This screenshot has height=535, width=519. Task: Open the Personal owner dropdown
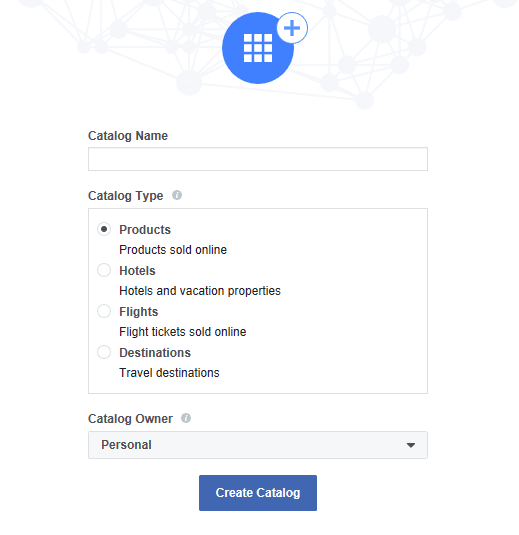[258, 445]
